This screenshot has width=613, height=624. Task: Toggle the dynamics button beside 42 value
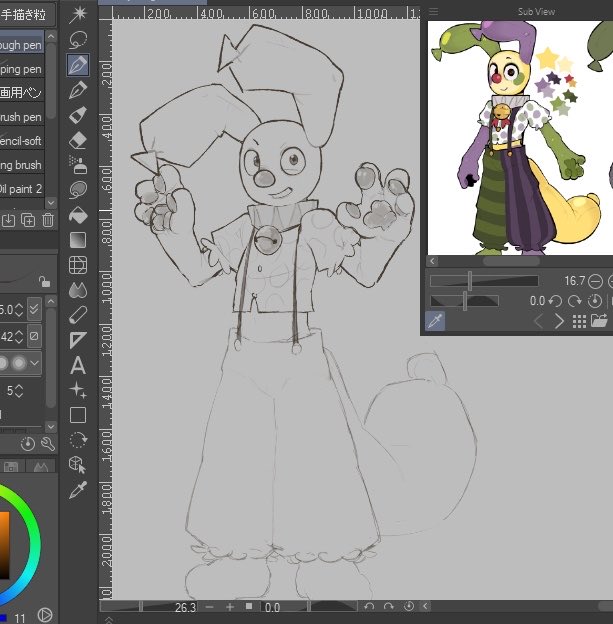coord(34,336)
